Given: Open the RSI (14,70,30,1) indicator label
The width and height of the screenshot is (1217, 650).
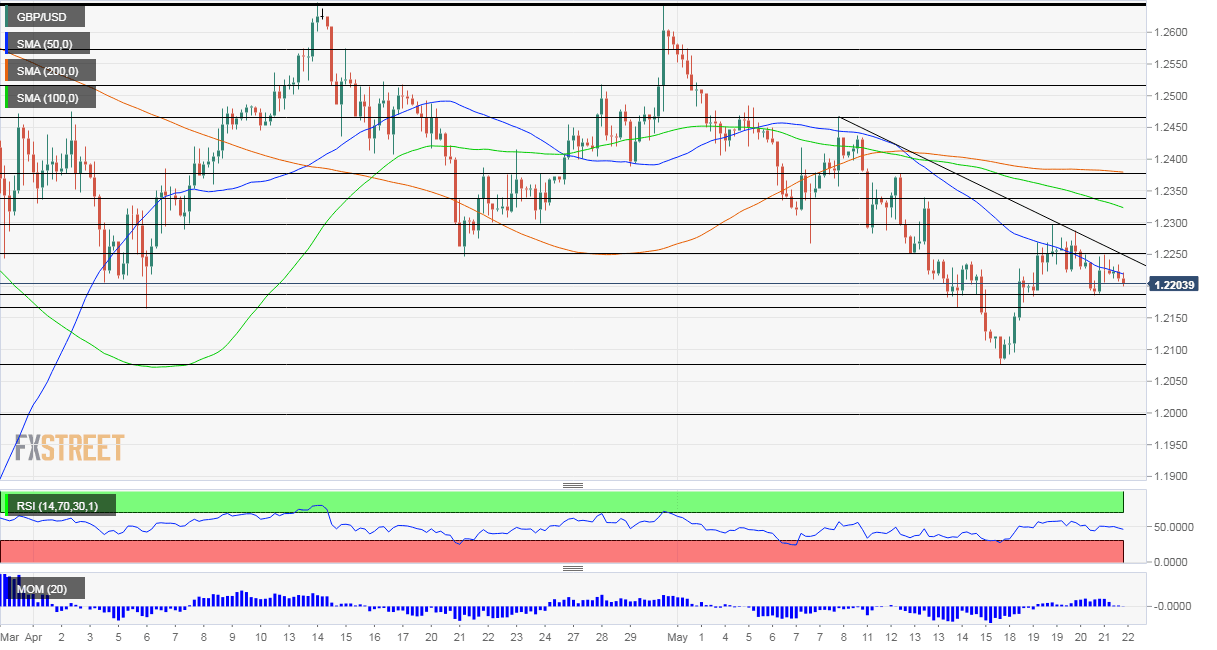Looking at the screenshot, I should [59, 506].
